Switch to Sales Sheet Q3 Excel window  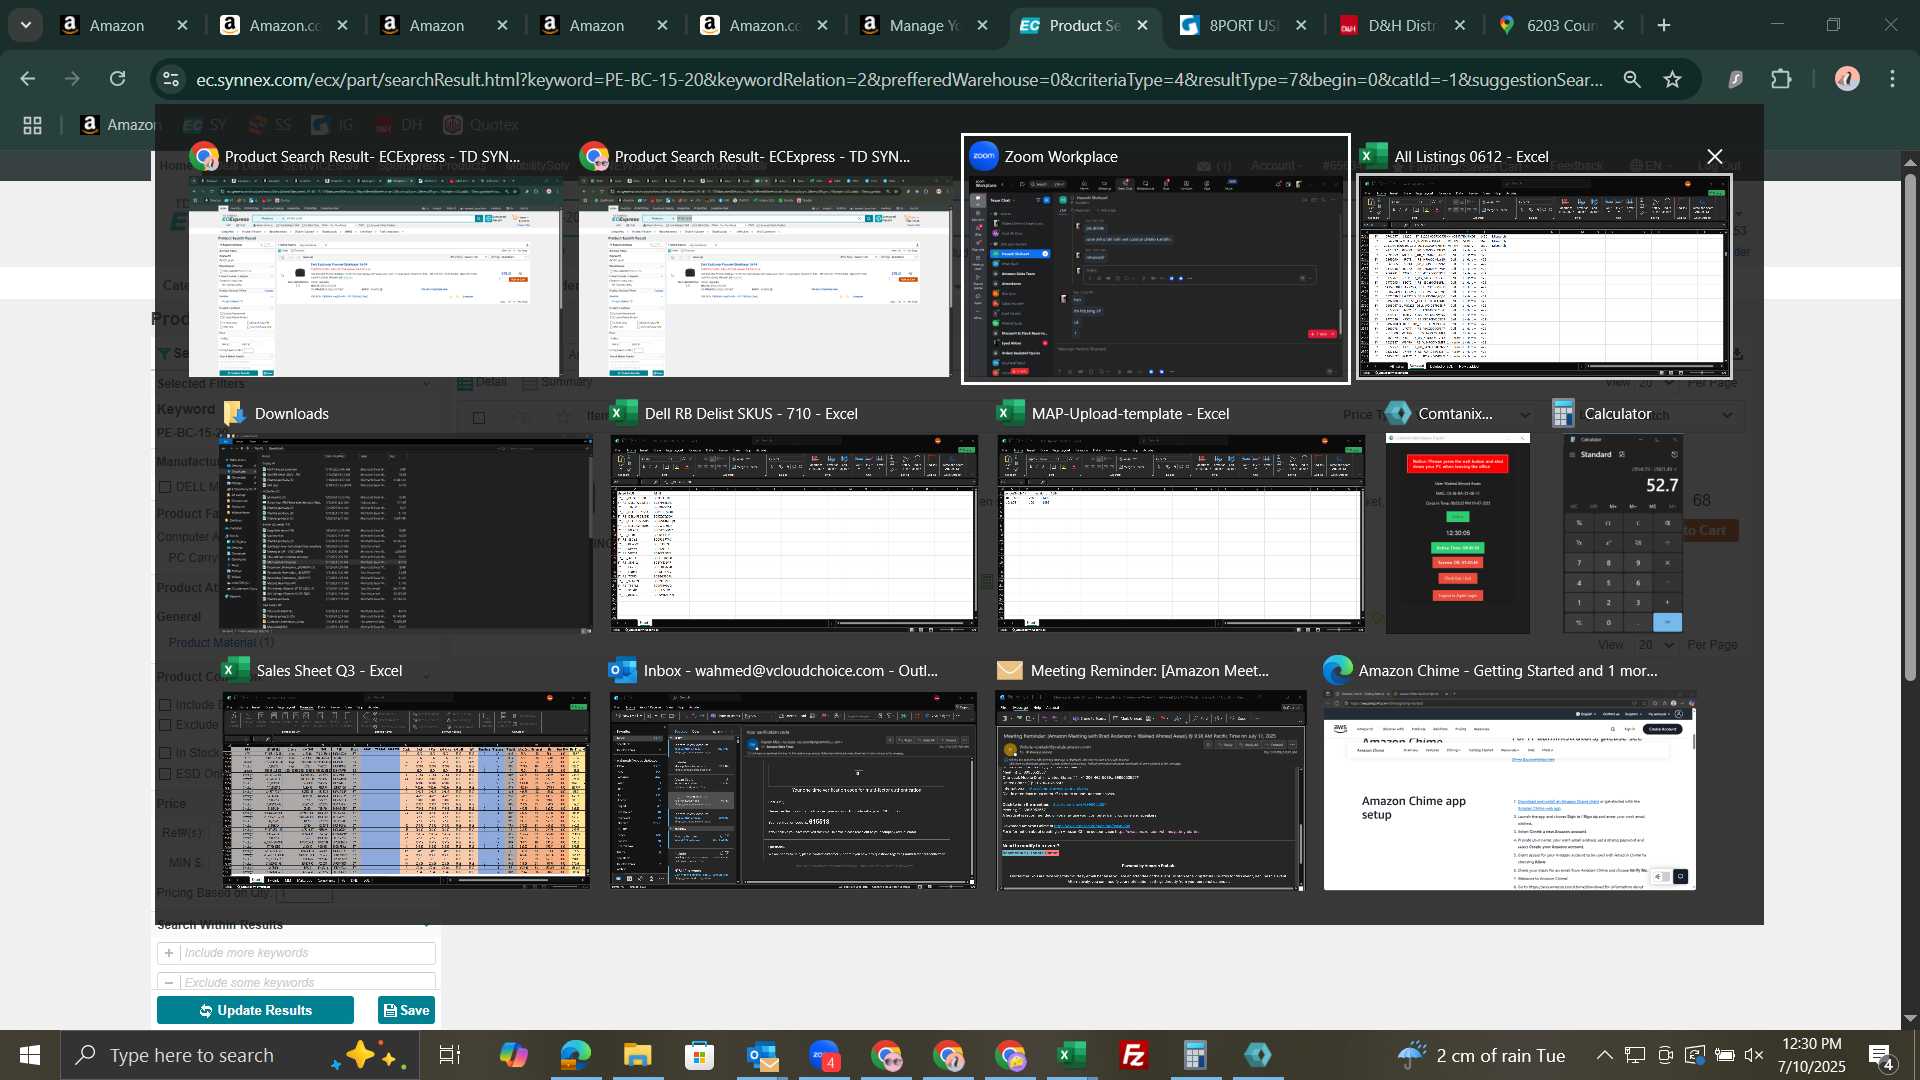click(406, 773)
